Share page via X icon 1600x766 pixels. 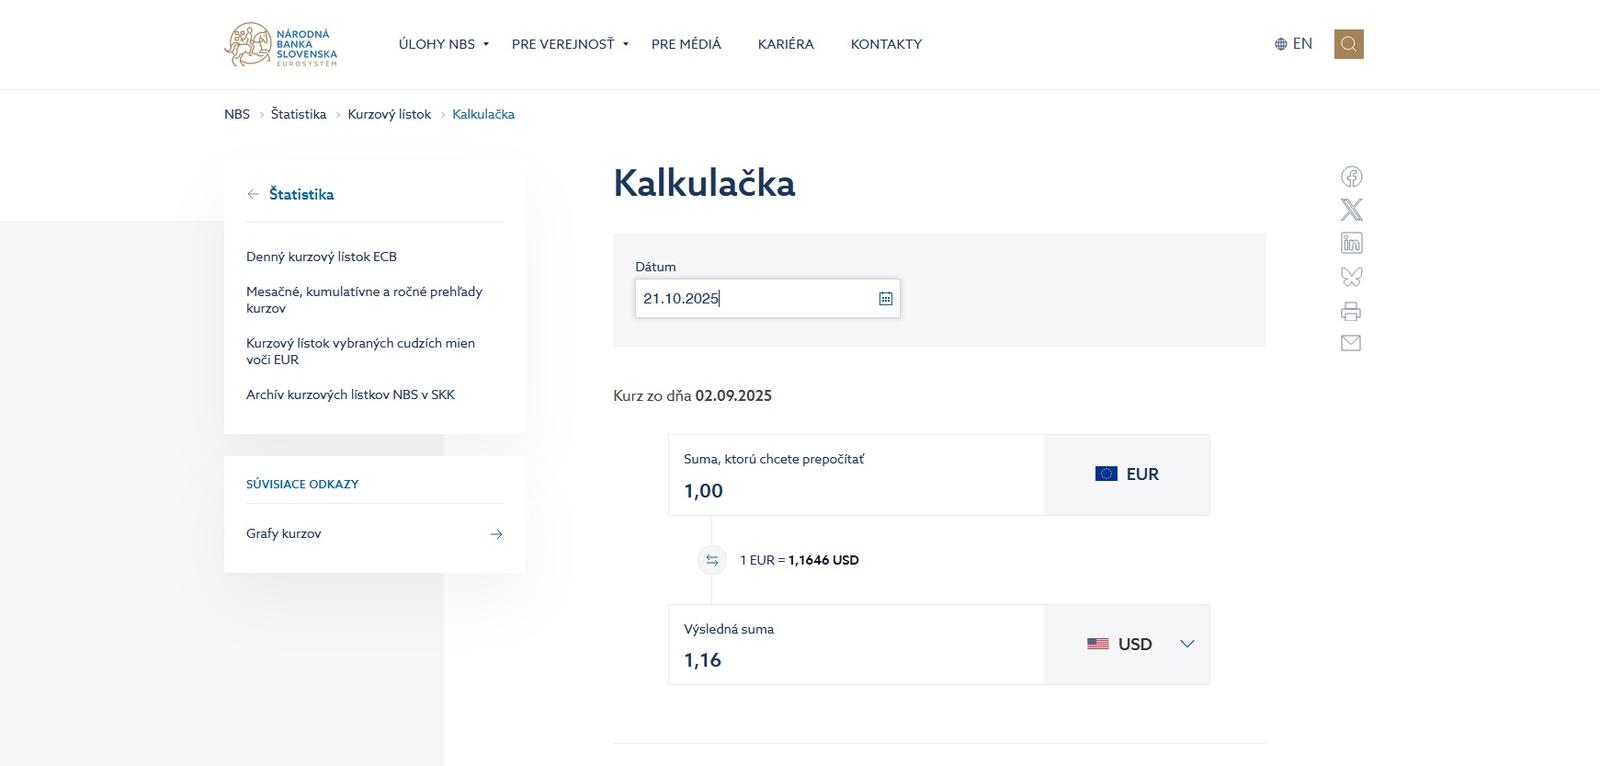coord(1351,210)
